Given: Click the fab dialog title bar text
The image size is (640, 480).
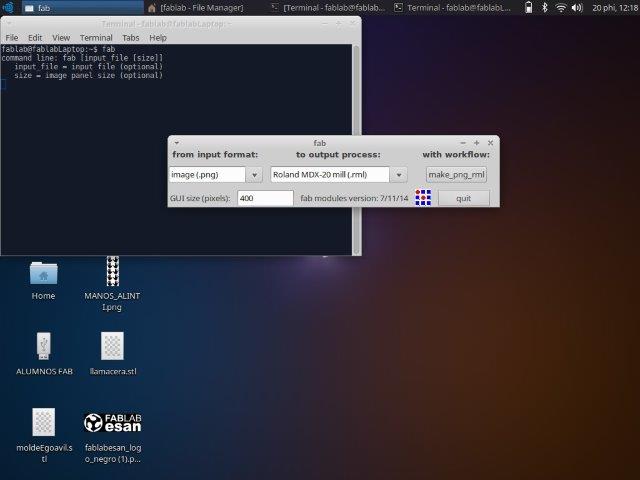Looking at the screenshot, I should pyautogui.click(x=320, y=143).
